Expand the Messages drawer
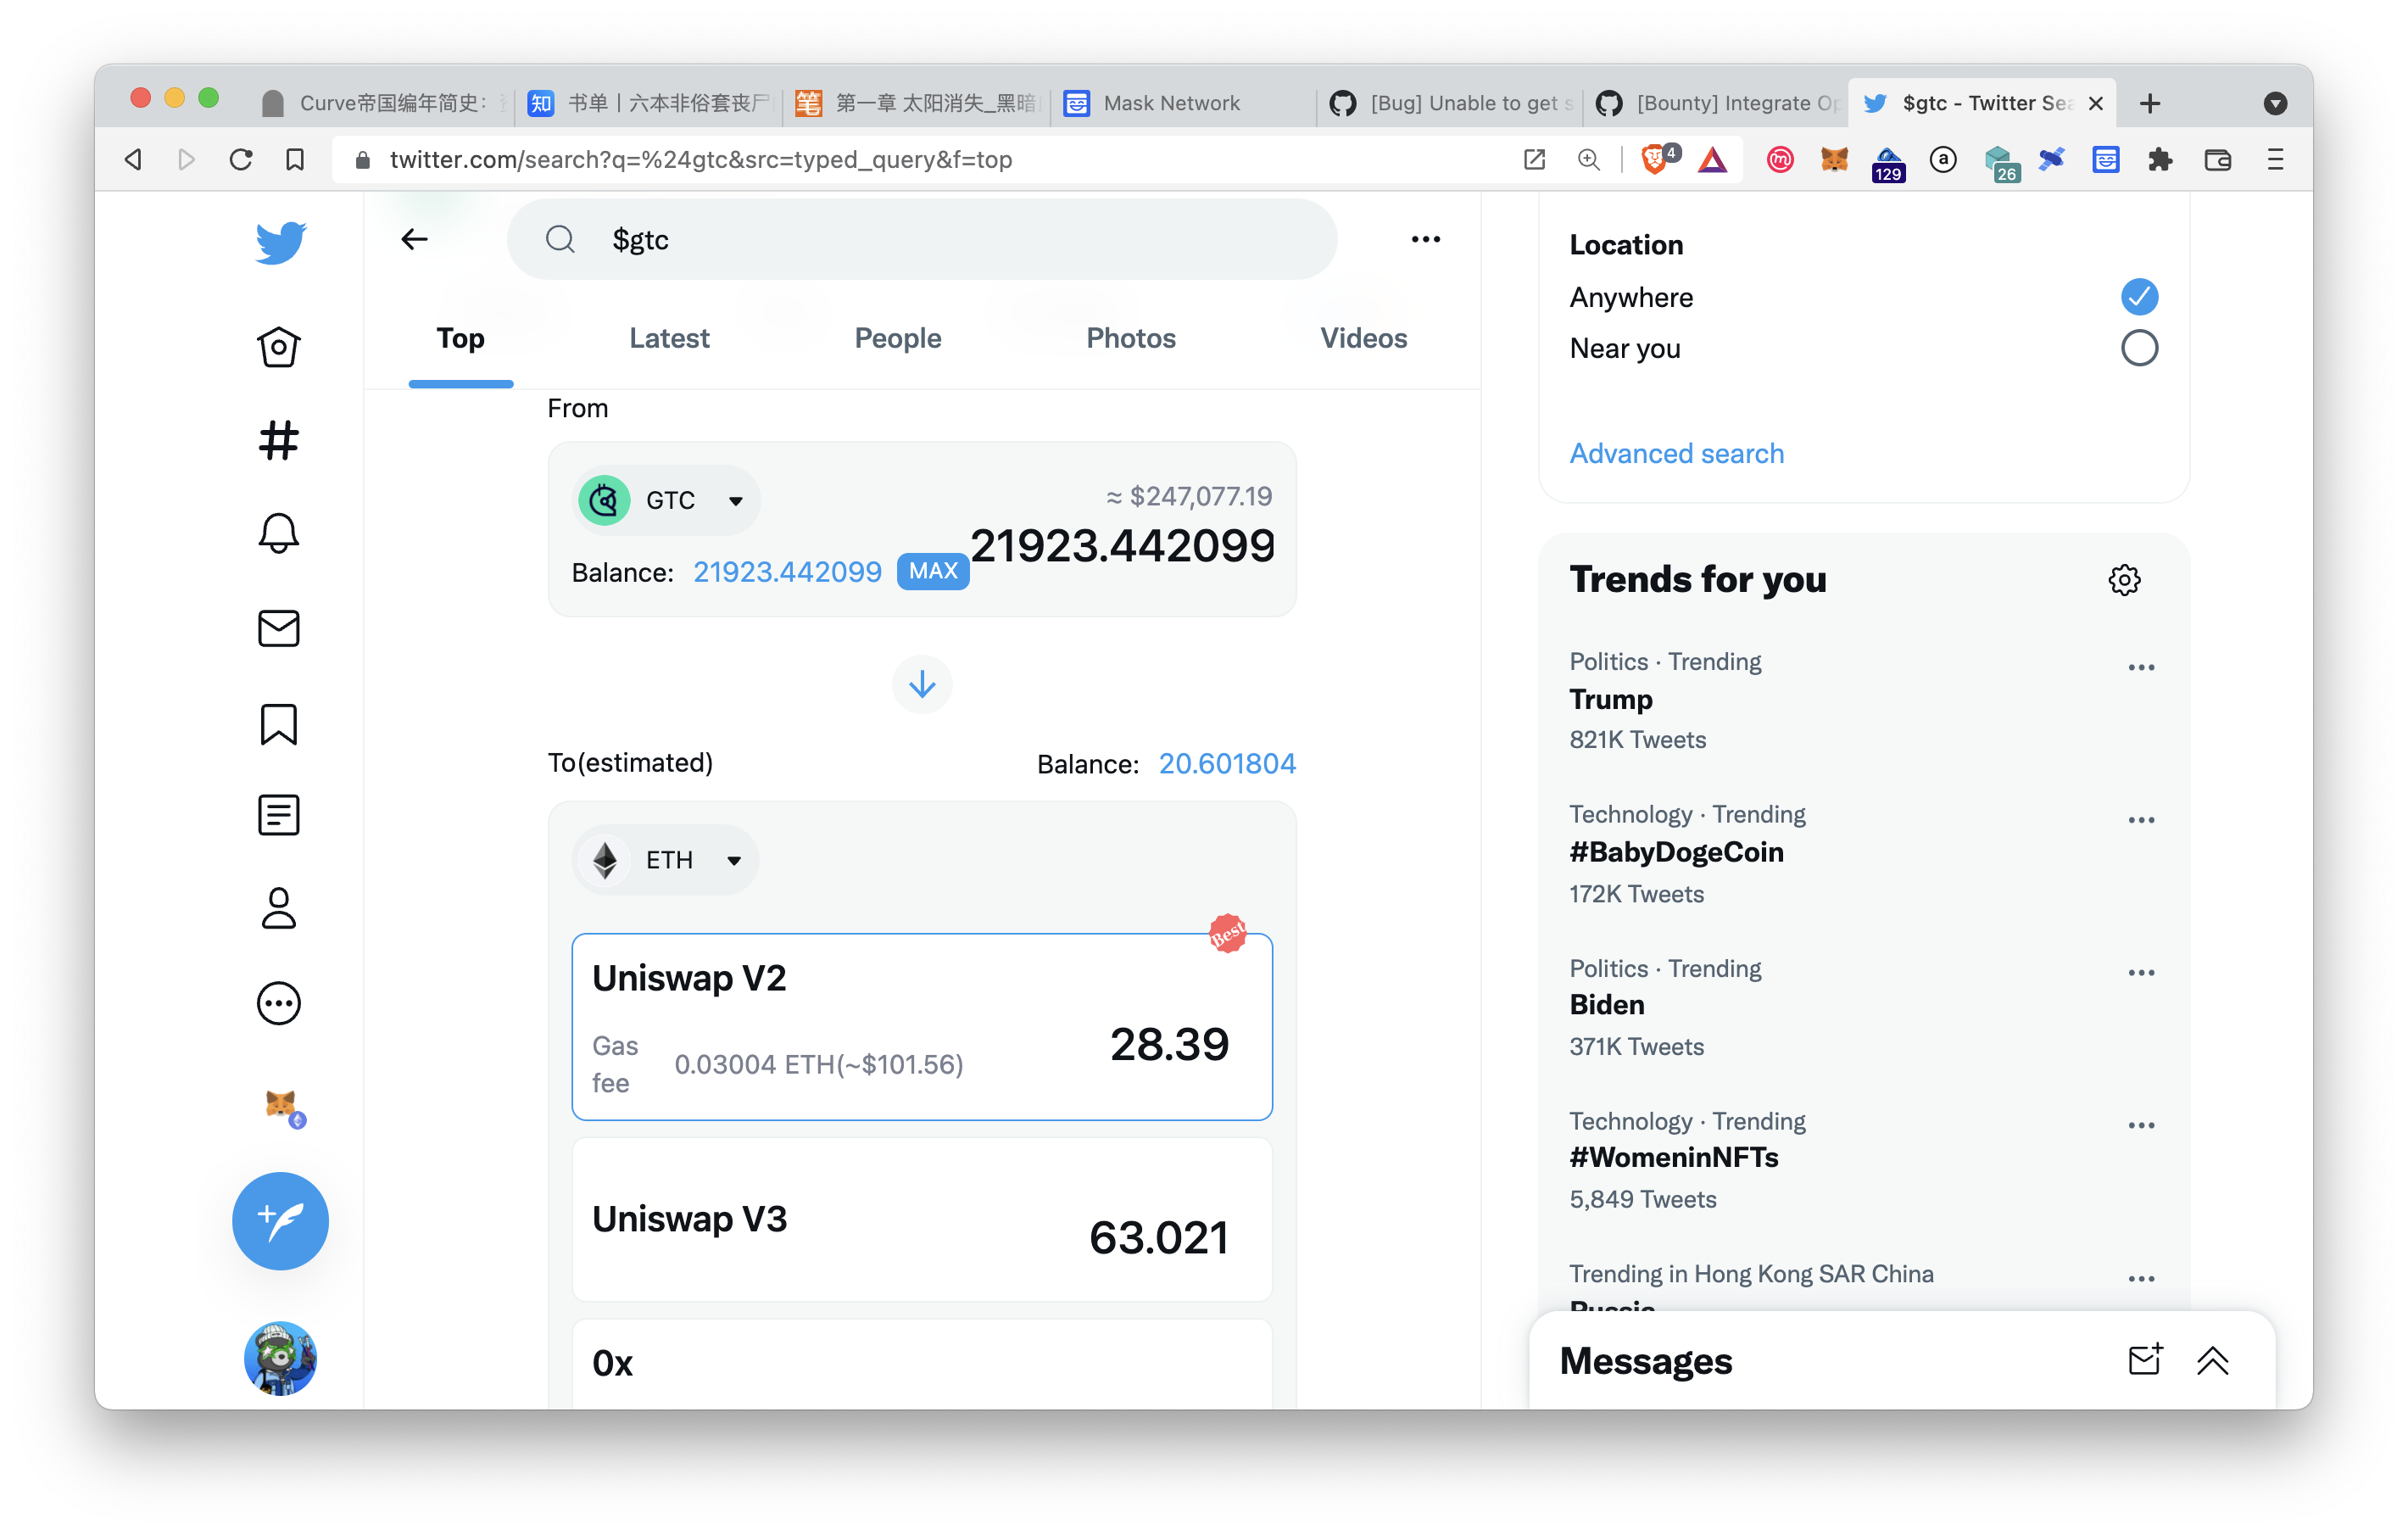This screenshot has width=2408, height=1535. (x=2212, y=1360)
